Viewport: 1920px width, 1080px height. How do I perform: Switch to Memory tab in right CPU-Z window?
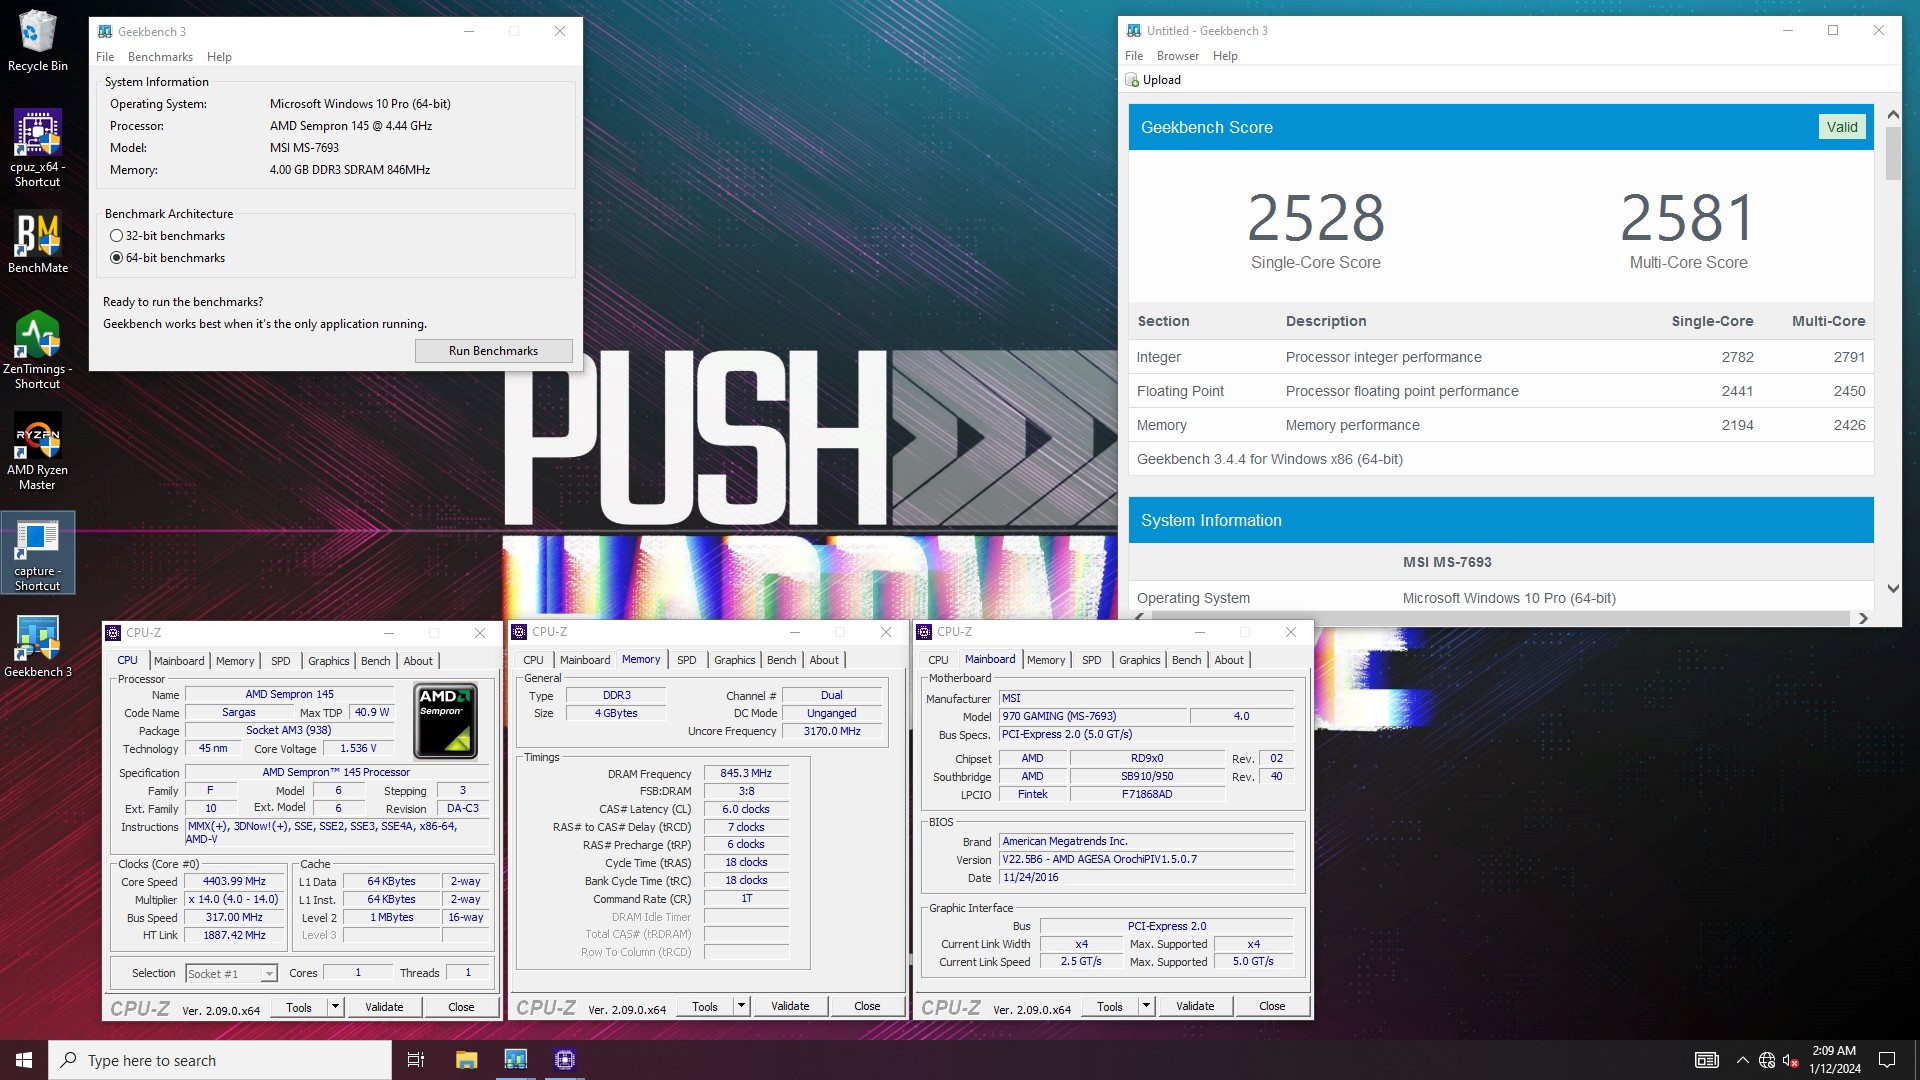point(1046,660)
